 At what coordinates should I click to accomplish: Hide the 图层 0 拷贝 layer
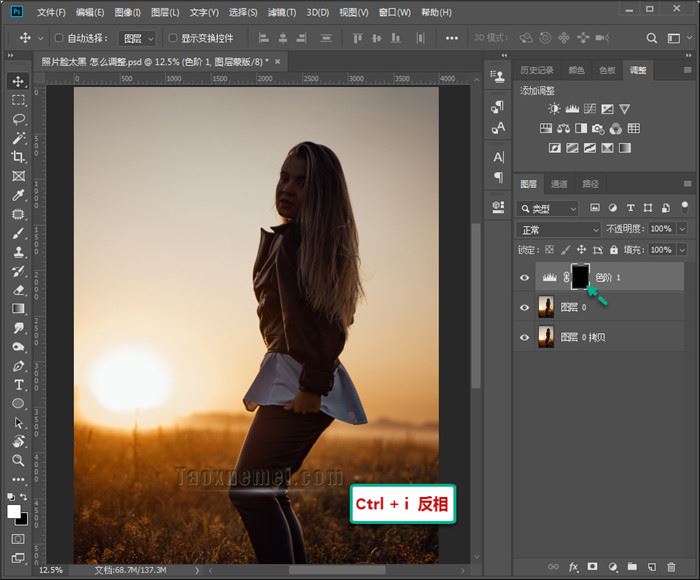coord(525,337)
